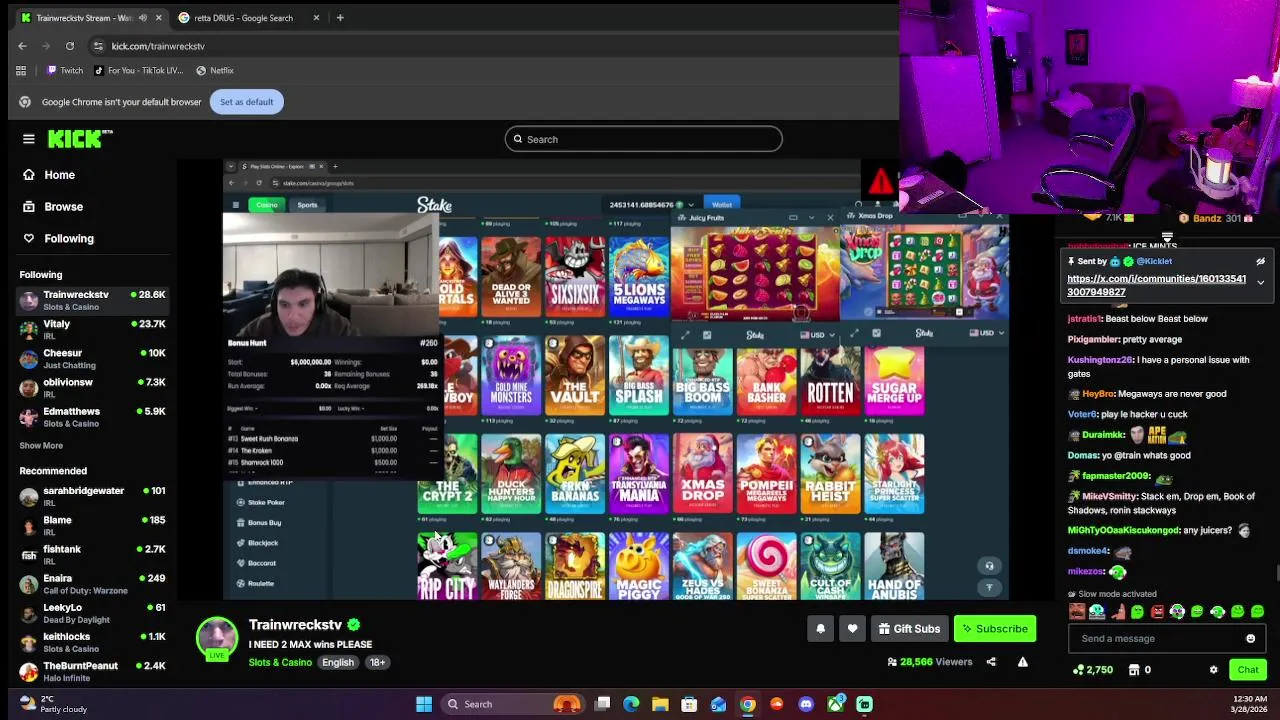Viewport: 1280px width, 720px height.
Task: Click the Chat send button
Action: click(1248, 670)
